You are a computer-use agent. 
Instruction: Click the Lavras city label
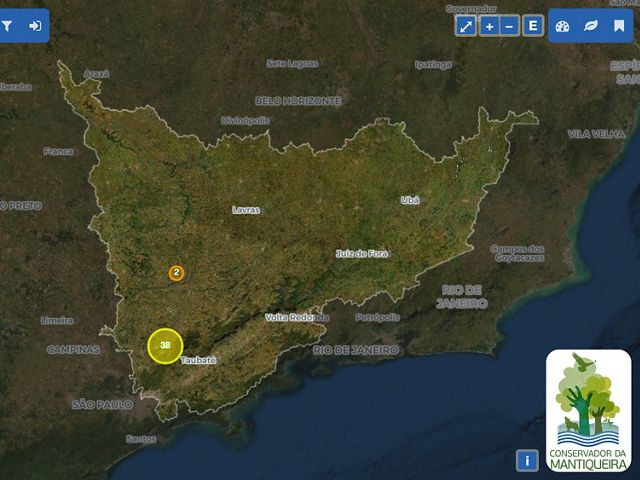[x=246, y=210]
